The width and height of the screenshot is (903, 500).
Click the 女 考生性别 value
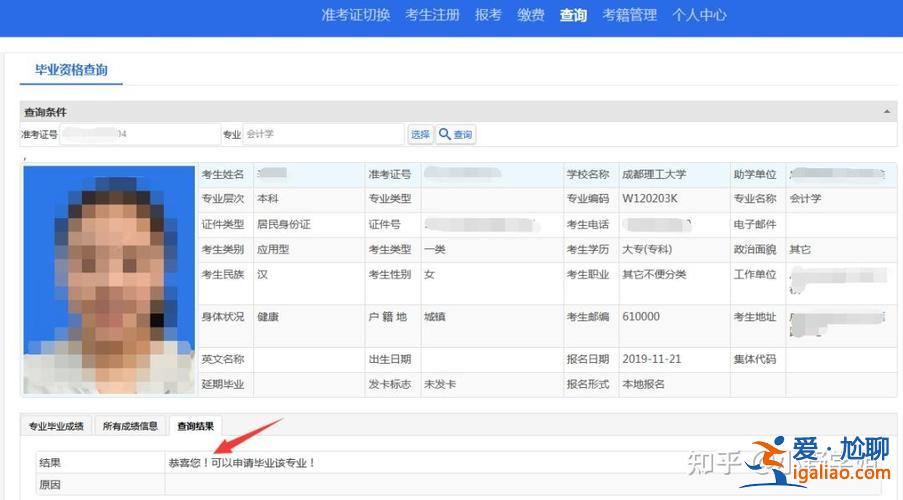pos(430,275)
